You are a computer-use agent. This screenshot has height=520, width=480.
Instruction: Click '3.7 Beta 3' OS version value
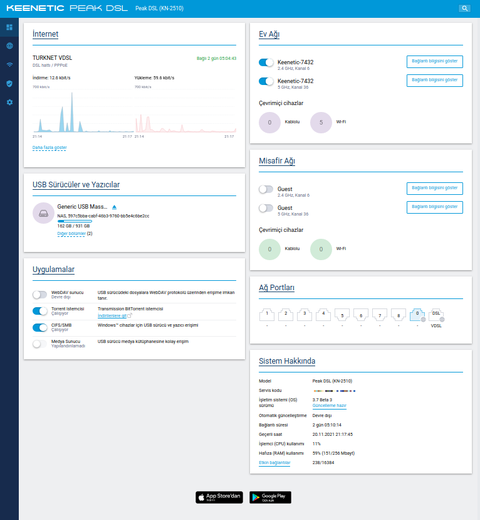click(x=322, y=400)
